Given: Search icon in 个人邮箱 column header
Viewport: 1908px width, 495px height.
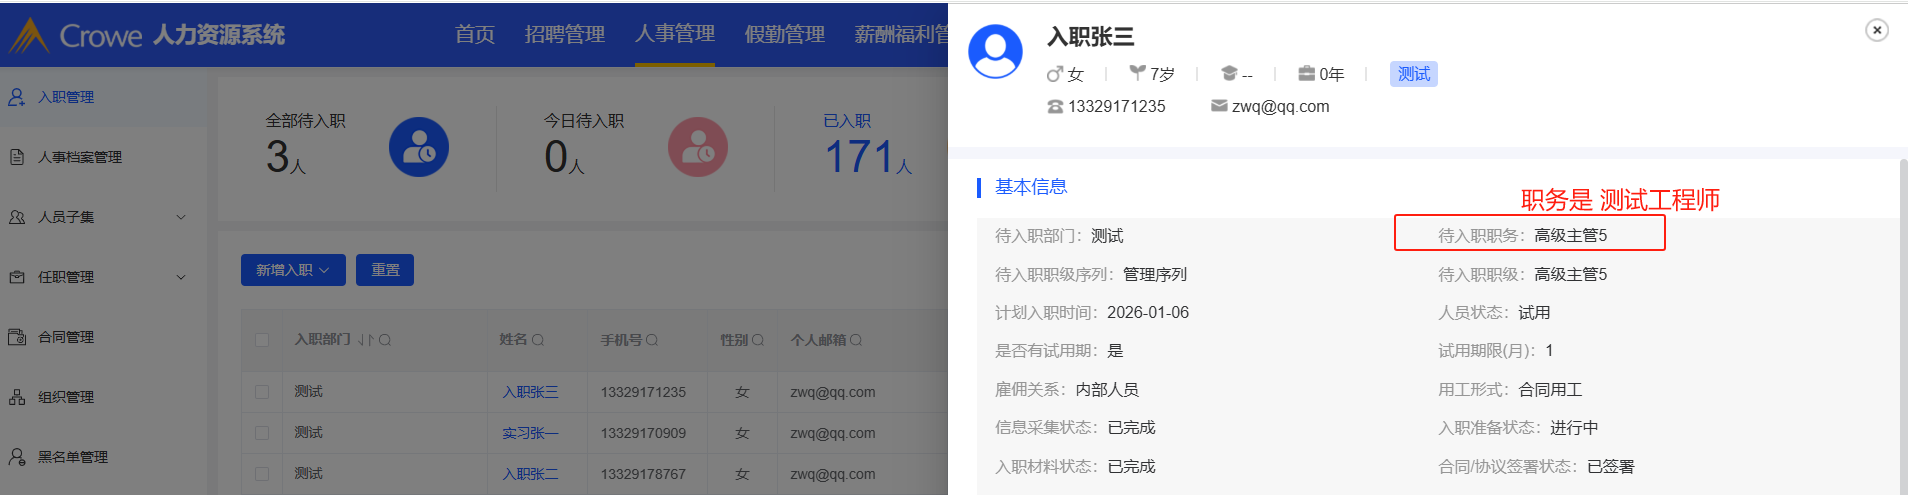Looking at the screenshot, I should pos(856,340).
